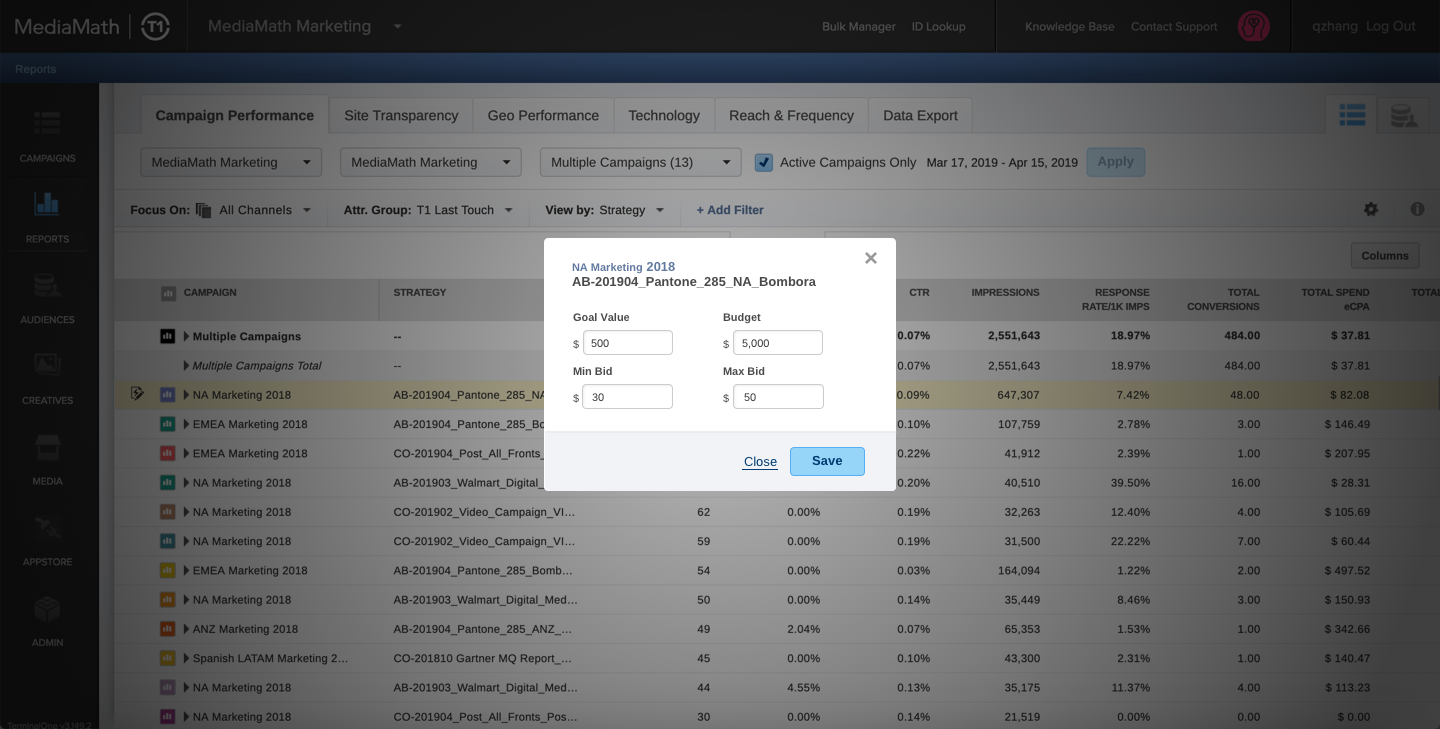1440x729 pixels.
Task: Open the Creatives sidebar section
Action: [47, 378]
